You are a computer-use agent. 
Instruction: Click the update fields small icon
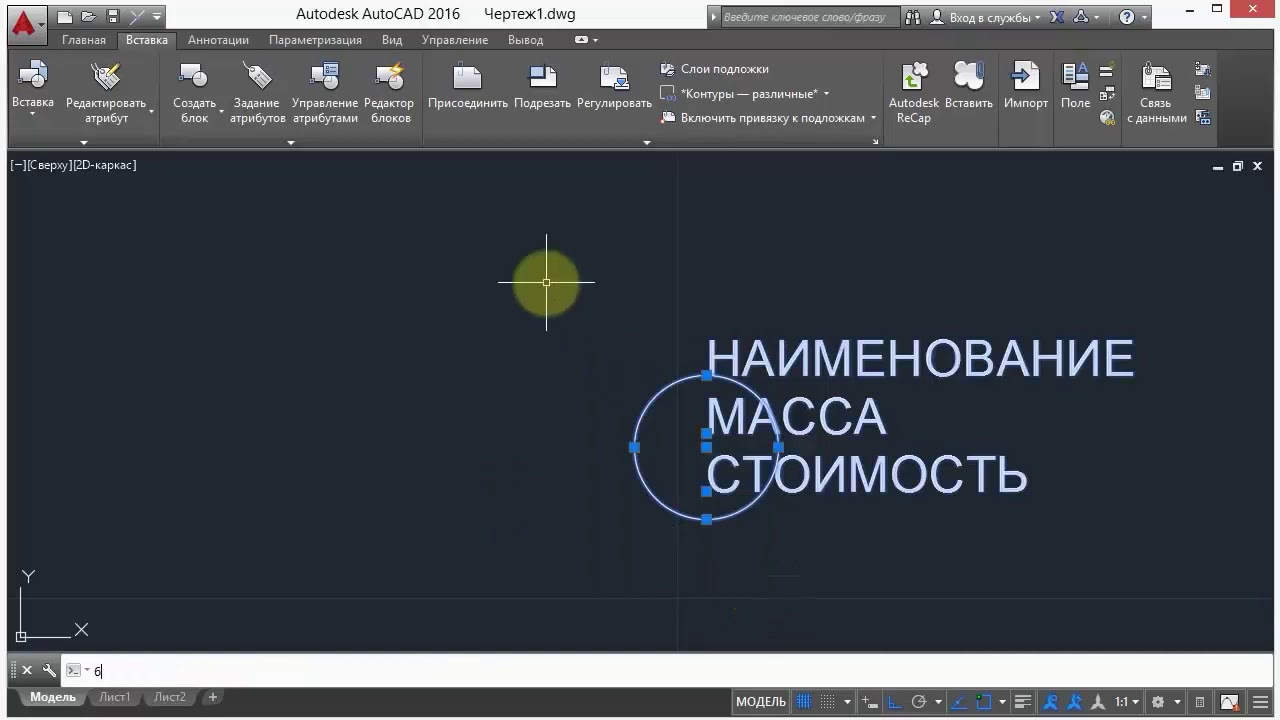tap(1107, 71)
